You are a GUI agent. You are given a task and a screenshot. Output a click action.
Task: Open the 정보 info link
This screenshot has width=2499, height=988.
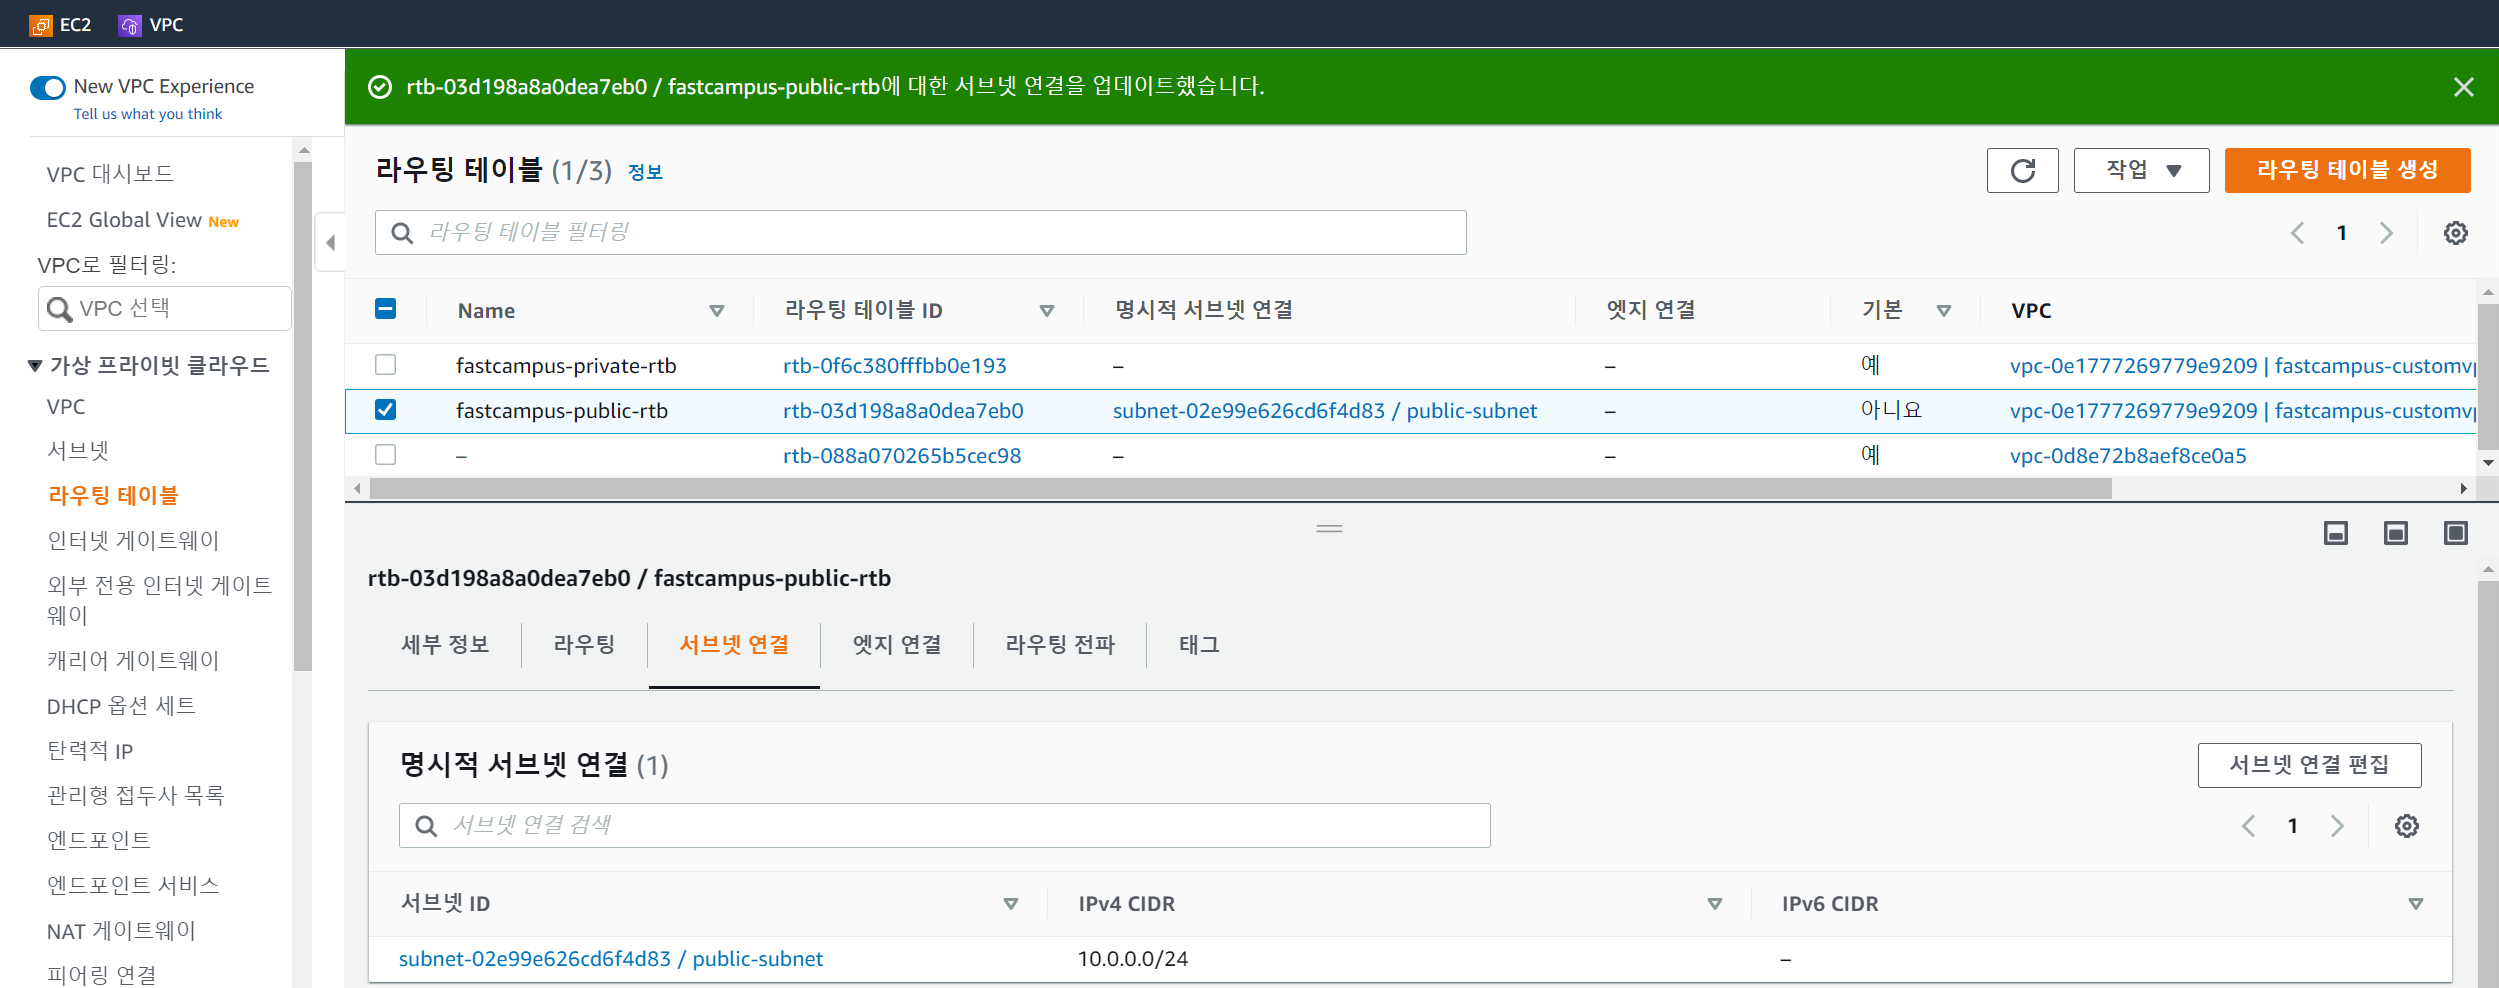point(645,173)
